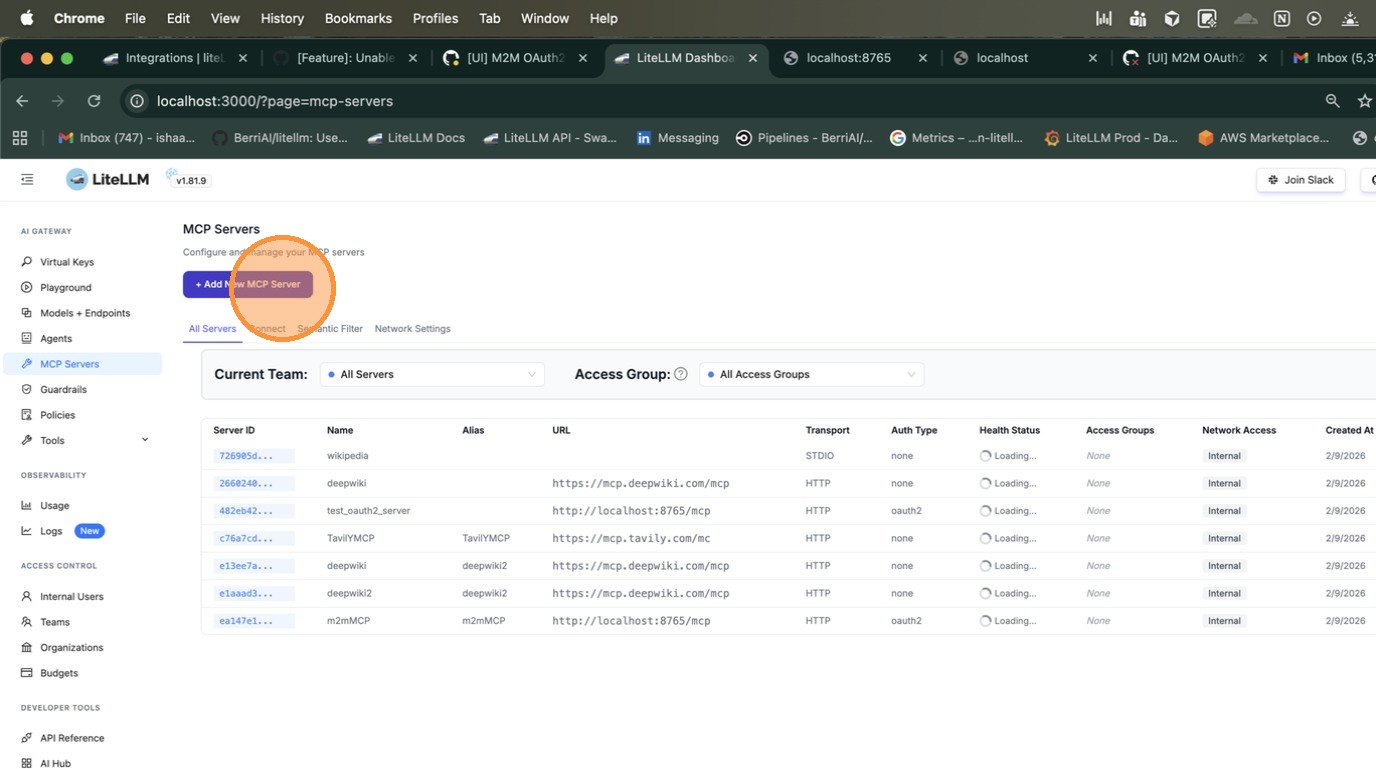Image resolution: width=1376 pixels, height=769 pixels.
Task: Open server ID 726905d link
Action: click(246, 456)
